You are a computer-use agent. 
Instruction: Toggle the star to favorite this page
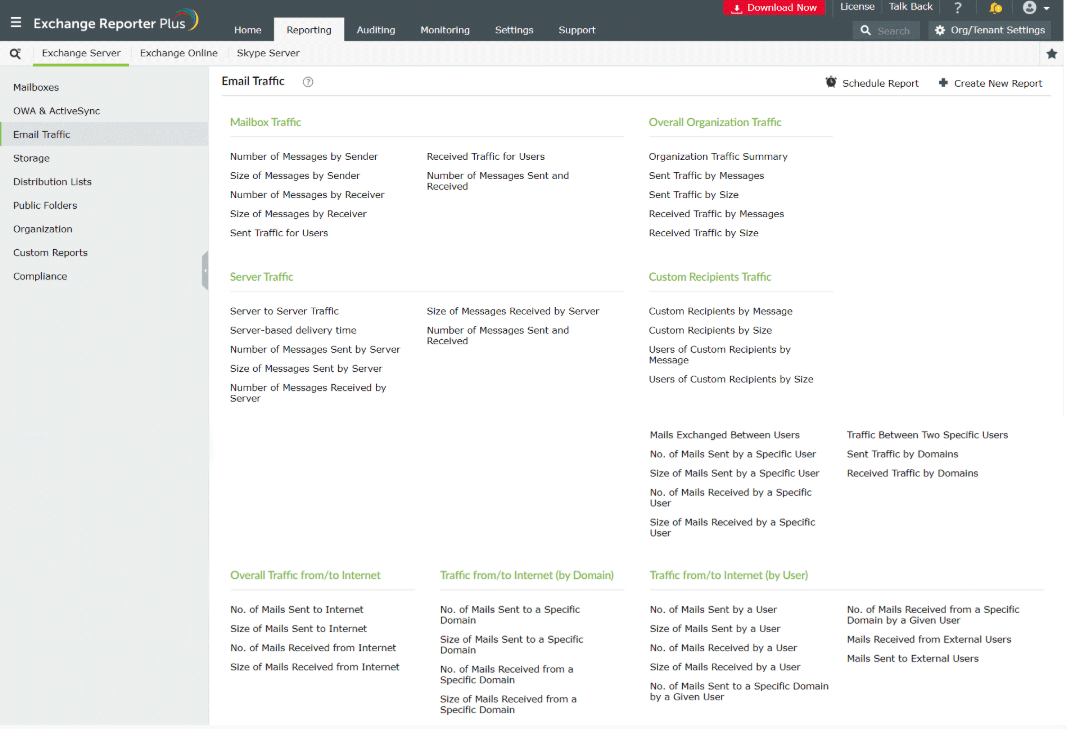click(x=1051, y=52)
